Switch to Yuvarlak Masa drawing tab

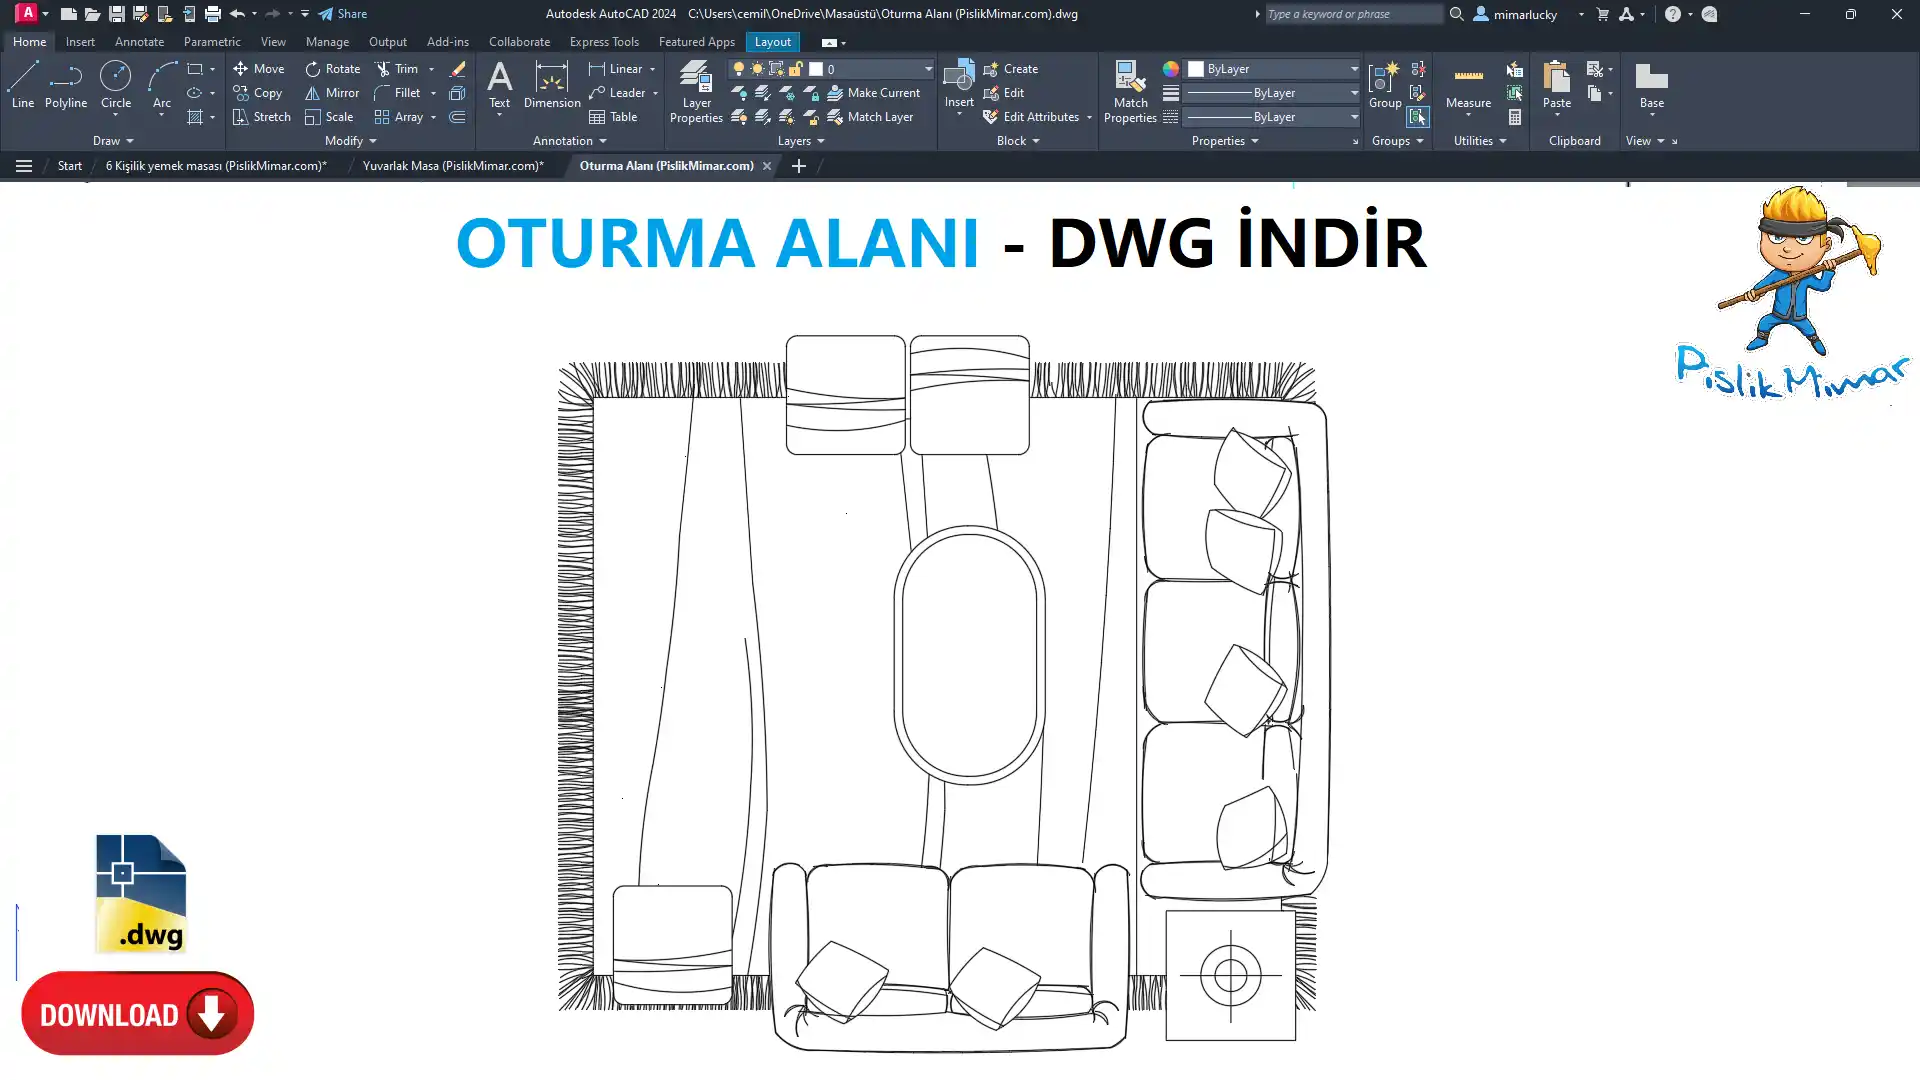point(453,166)
